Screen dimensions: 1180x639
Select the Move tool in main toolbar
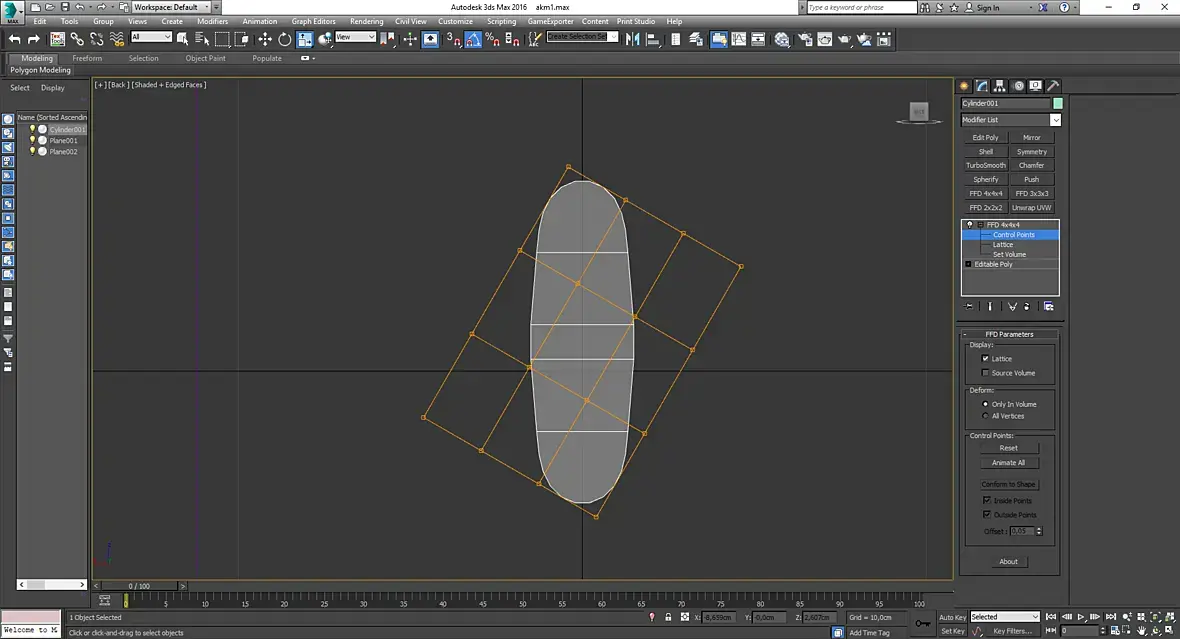[264, 39]
